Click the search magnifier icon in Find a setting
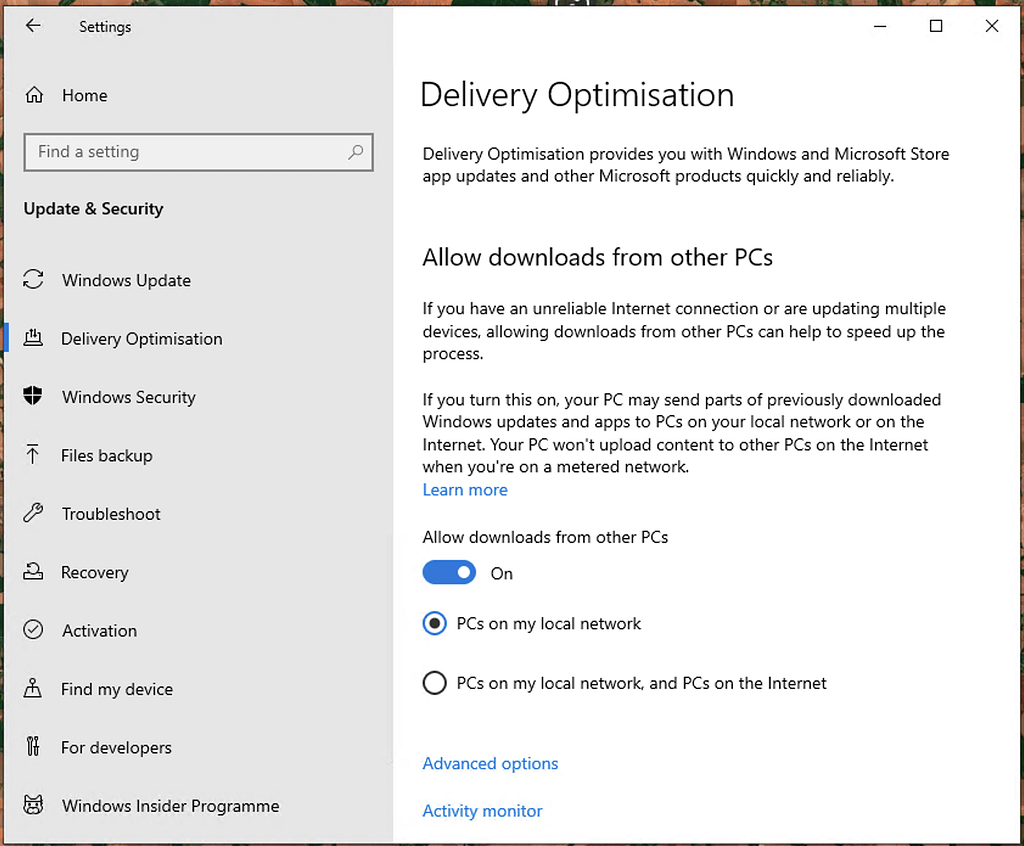Viewport: 1024px width, 846px height. tap(355, 152)
